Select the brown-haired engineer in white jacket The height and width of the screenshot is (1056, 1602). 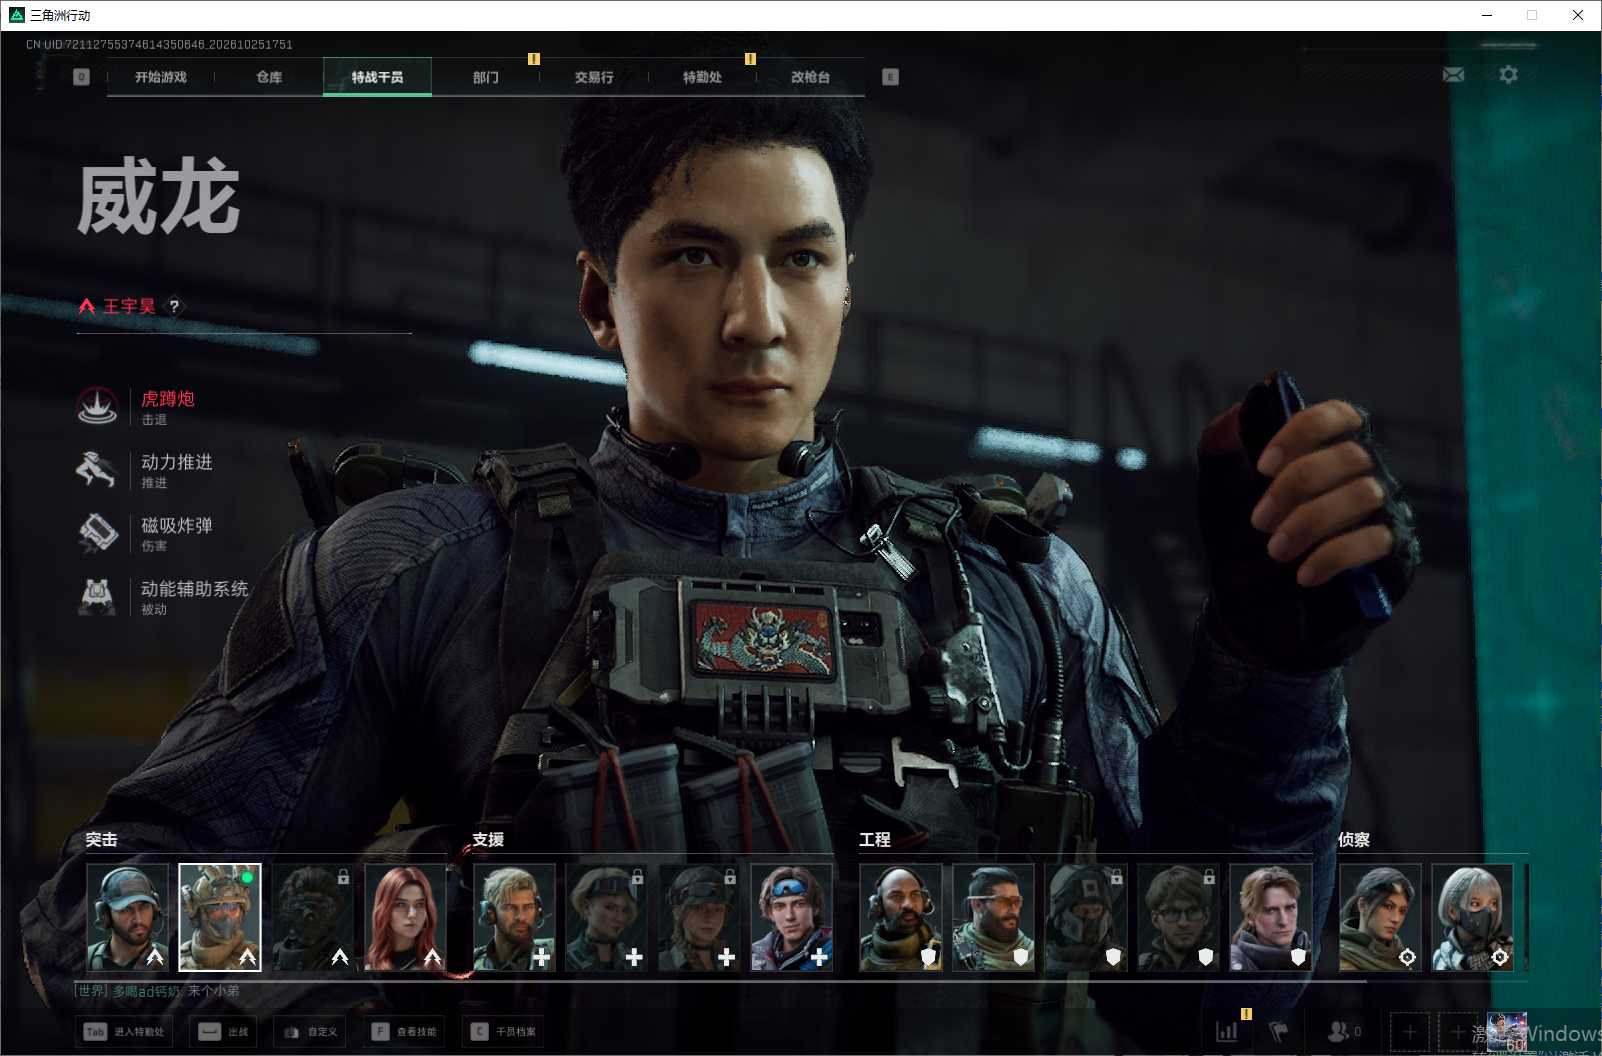pyautogui.click(x=1270, y=918)
